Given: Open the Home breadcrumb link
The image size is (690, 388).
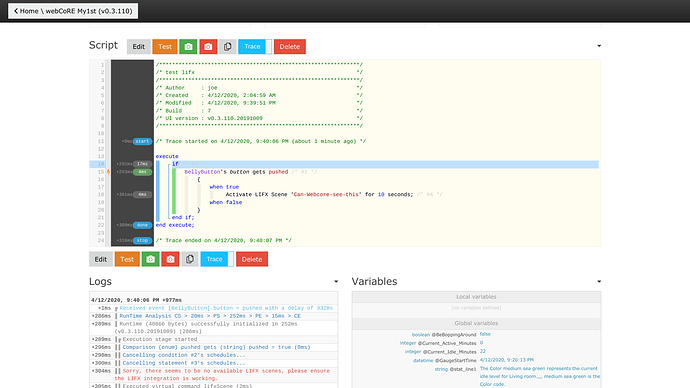Looking at the screenshot, I should [x=29, y=11].
